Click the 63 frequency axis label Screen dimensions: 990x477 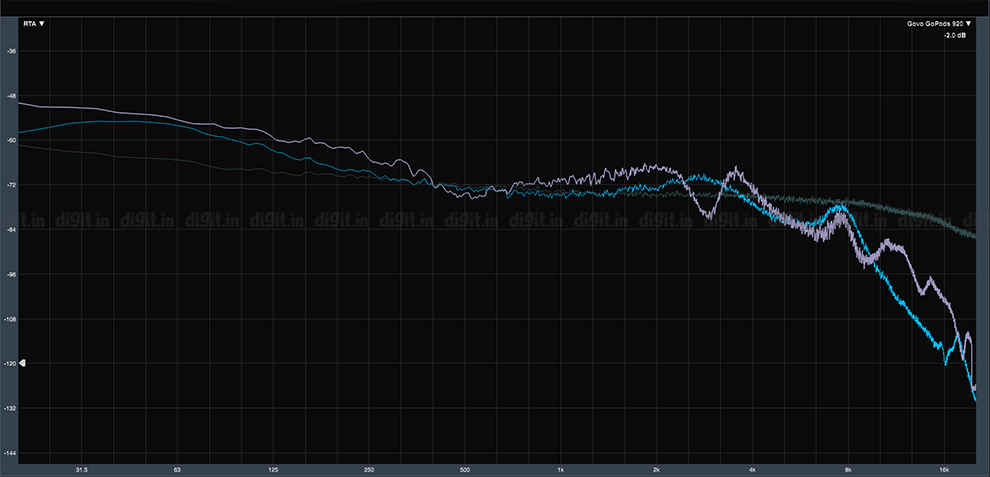[177, 470]
